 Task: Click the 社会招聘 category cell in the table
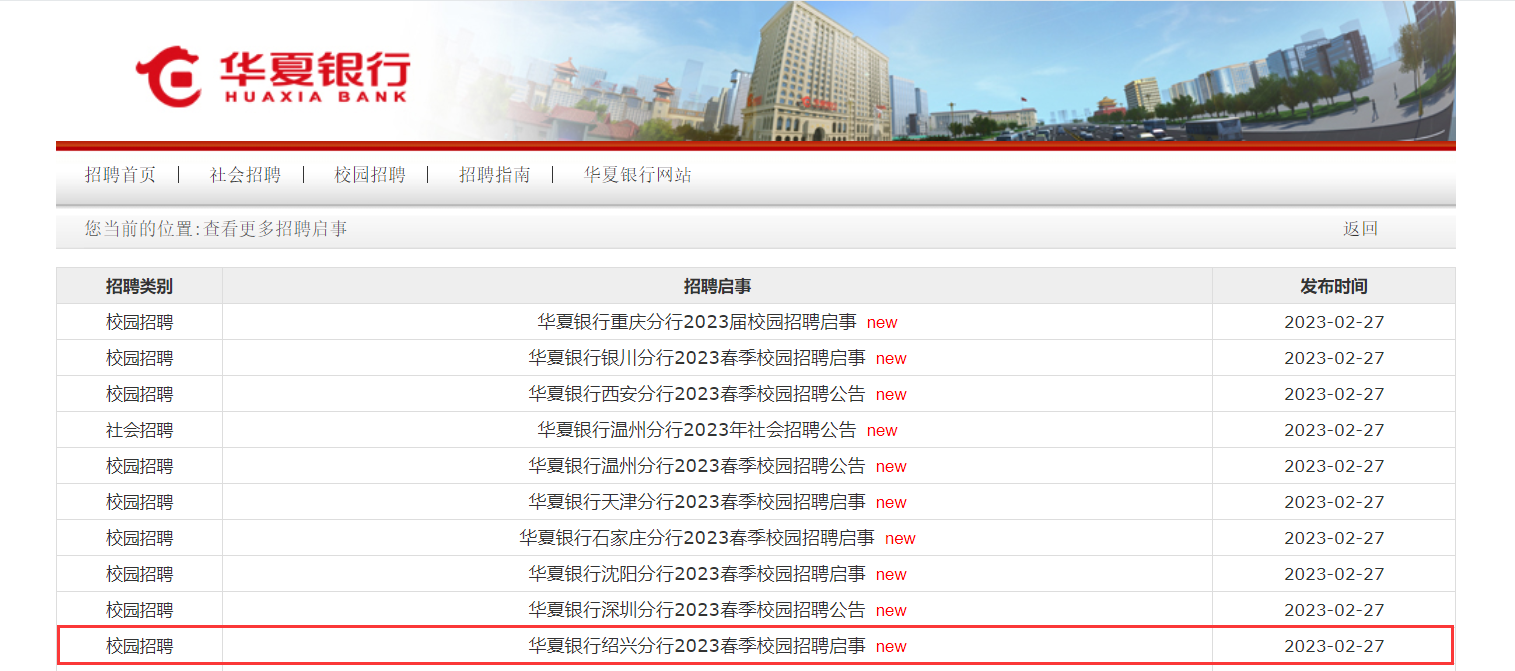[x=139, y=430]
